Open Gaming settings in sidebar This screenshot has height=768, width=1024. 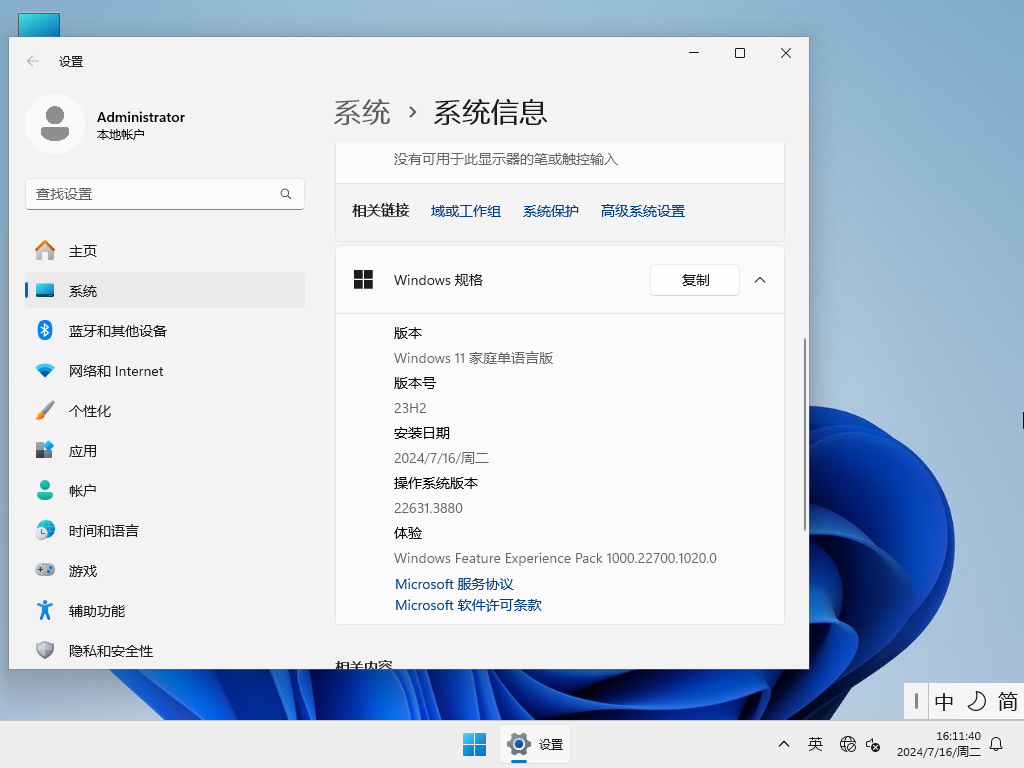[84, 570]
